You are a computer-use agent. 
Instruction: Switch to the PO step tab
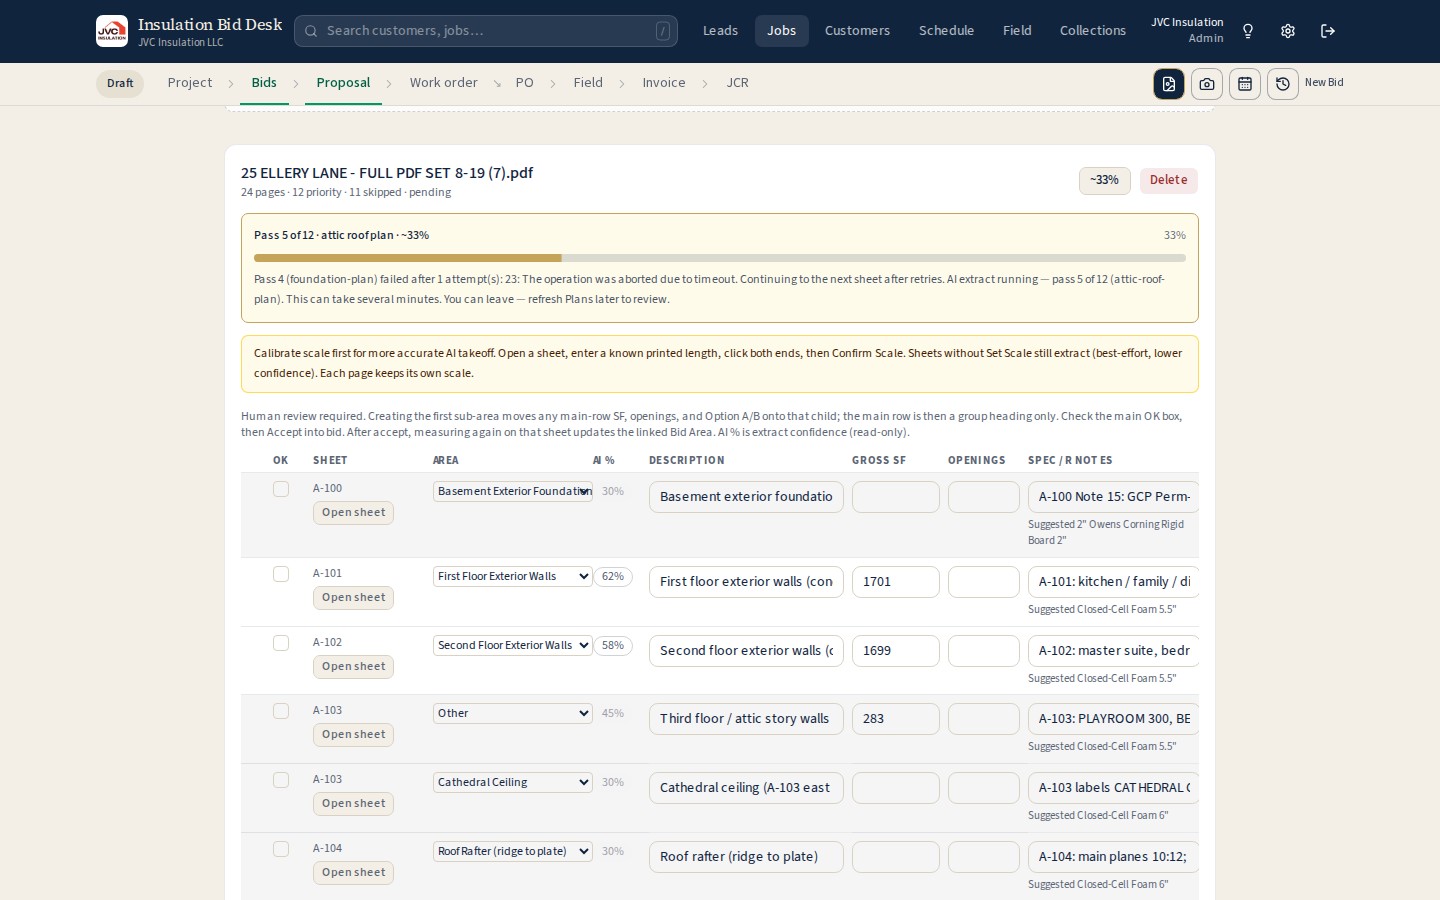pyautogui.click(x=524, y=83)
